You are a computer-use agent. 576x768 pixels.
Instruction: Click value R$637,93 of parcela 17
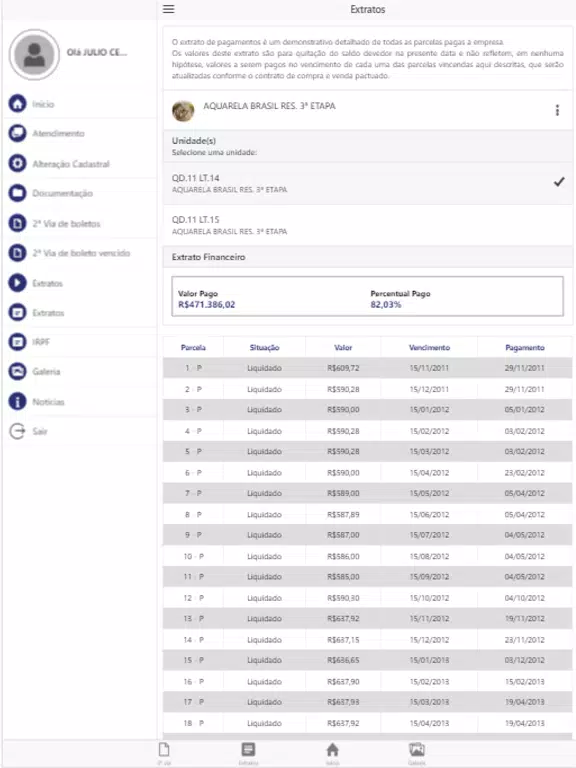pyautogui.click(x=343, y=702)
